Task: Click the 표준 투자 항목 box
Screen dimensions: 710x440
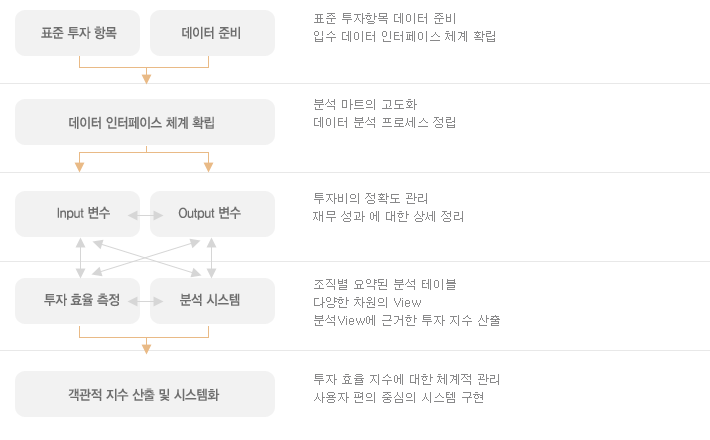Action: [x=77, y=33]
